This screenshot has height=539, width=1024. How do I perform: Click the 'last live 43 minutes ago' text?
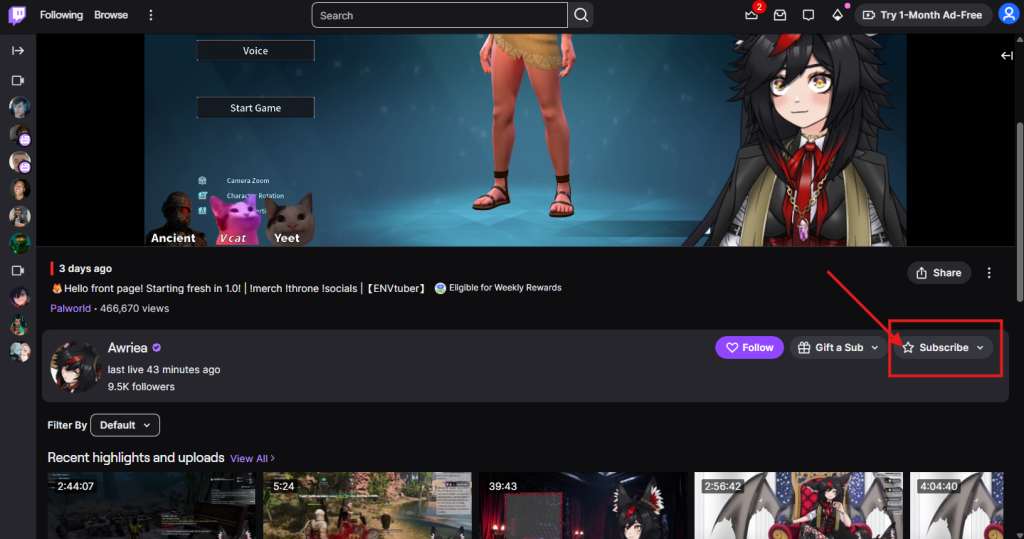tap(164, 370)
